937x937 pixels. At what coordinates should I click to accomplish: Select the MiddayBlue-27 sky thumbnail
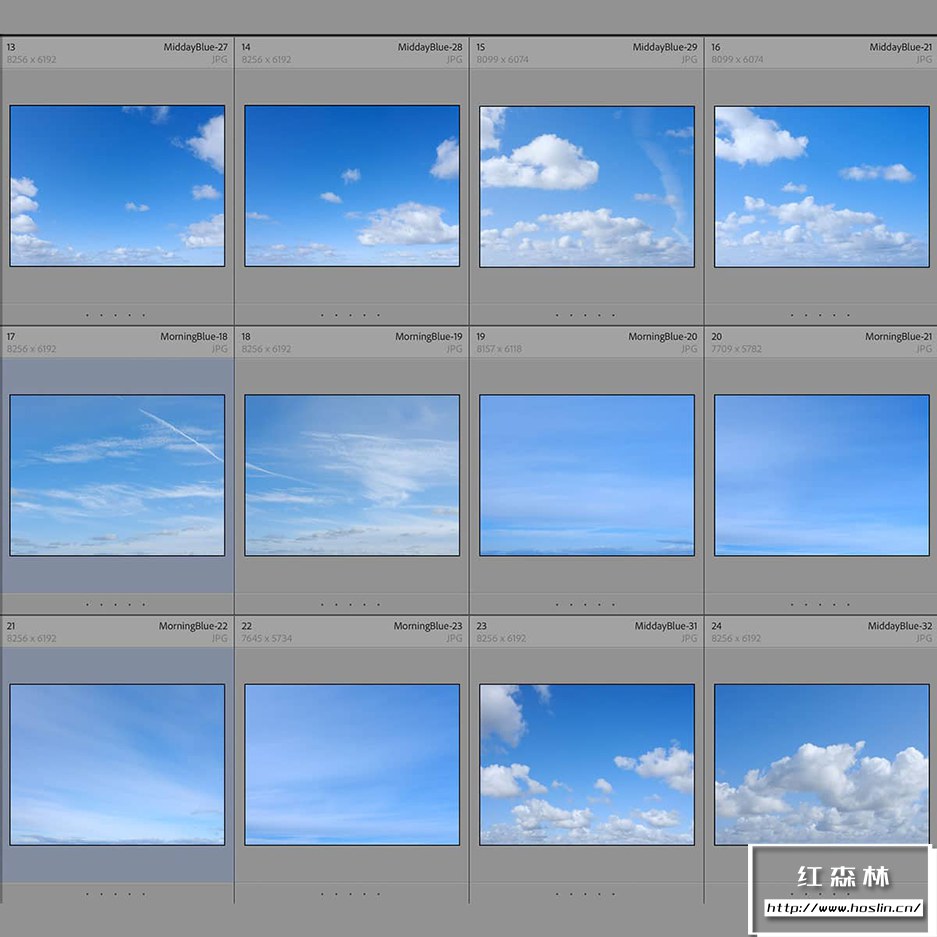click(117, 186)
